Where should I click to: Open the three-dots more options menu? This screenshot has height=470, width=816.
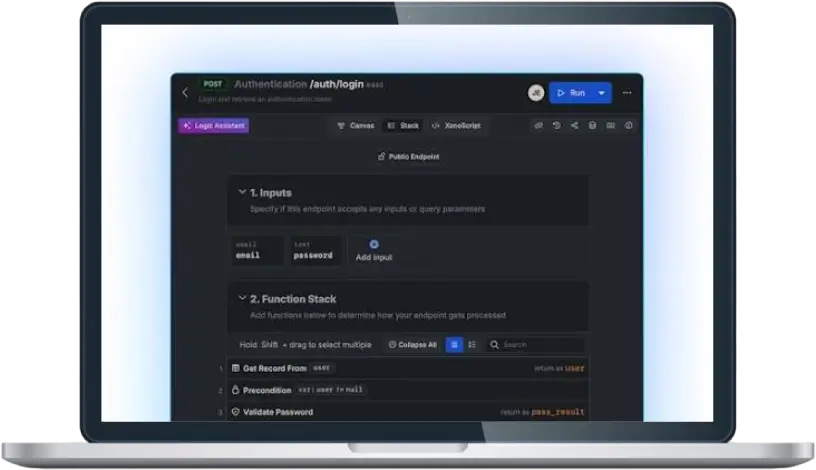[627, 93]
